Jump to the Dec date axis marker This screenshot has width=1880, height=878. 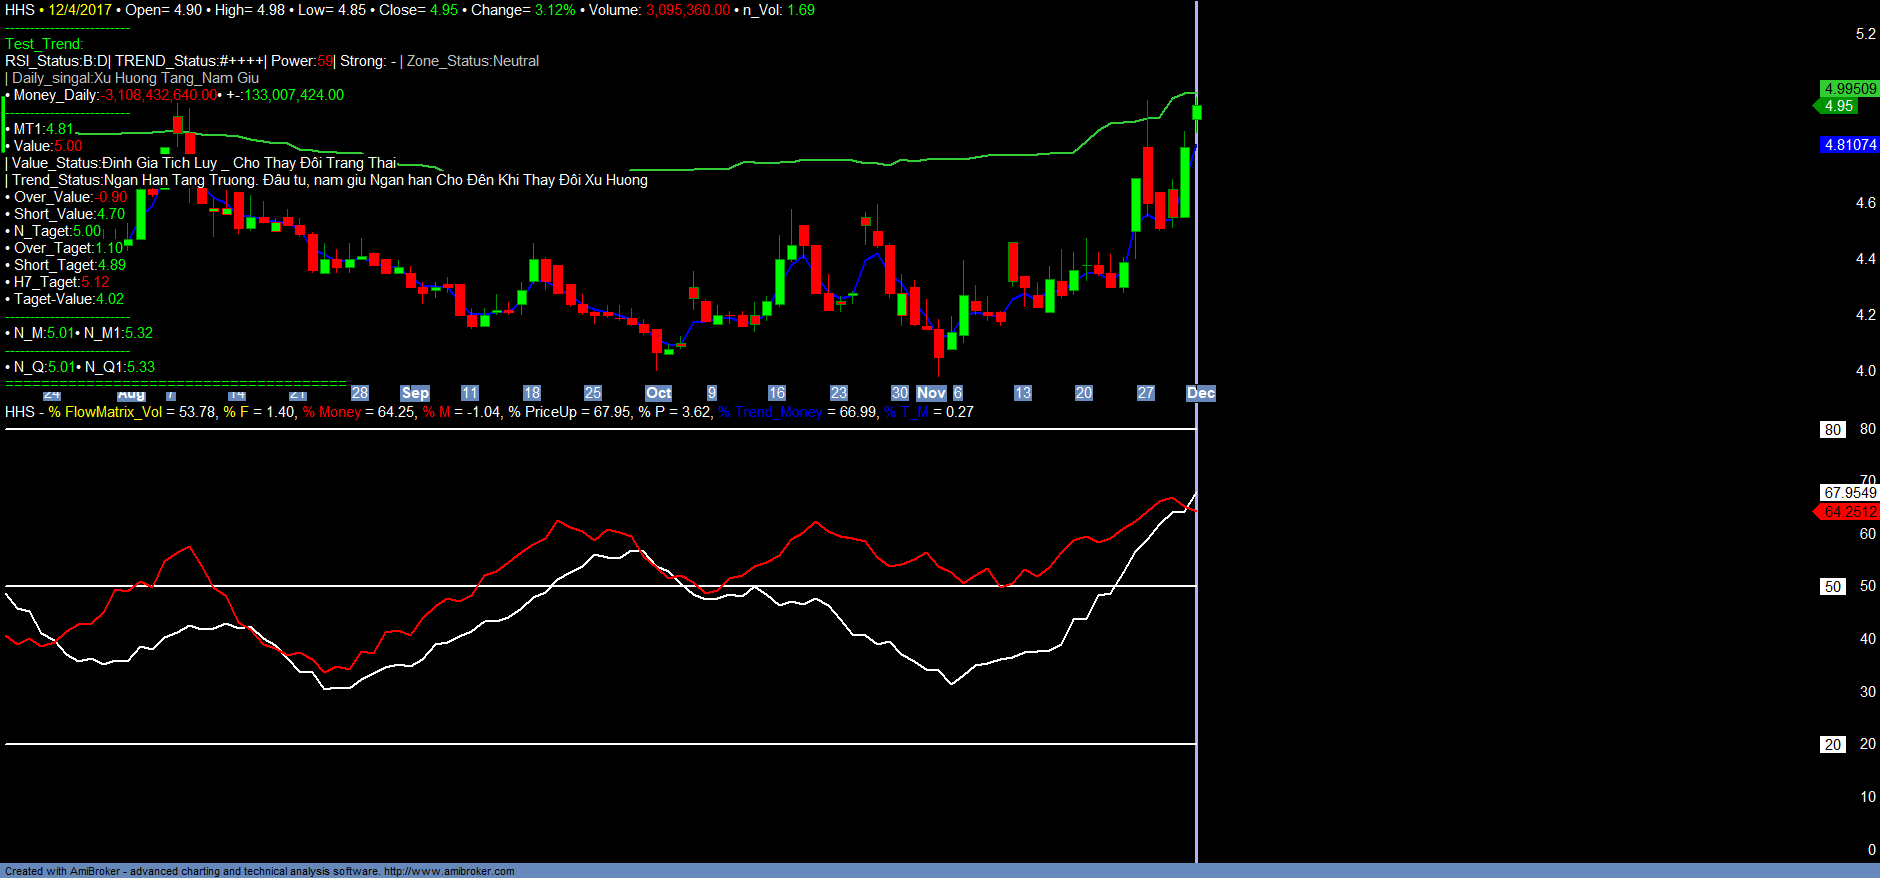[1200, 393]
